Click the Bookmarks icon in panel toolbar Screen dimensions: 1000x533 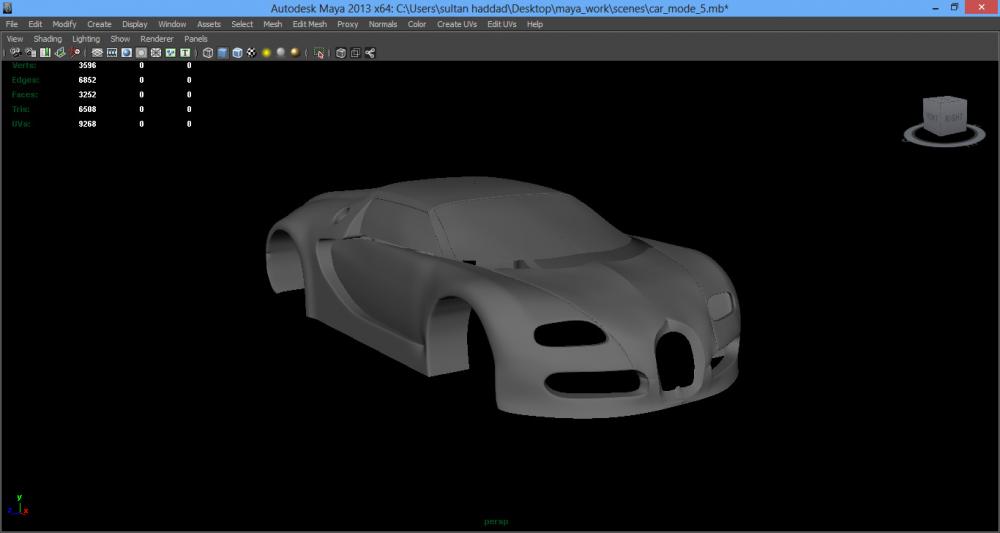(45, 53)
